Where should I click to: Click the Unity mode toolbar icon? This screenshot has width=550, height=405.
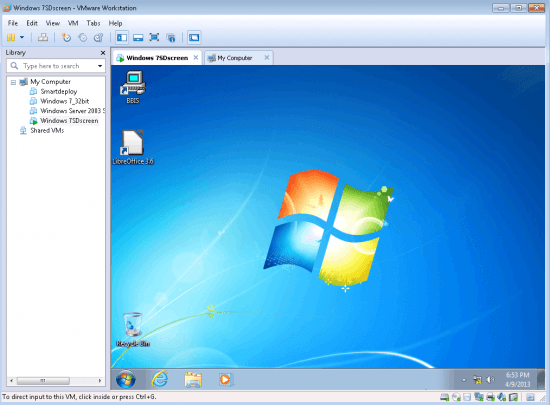coord(171,37)
